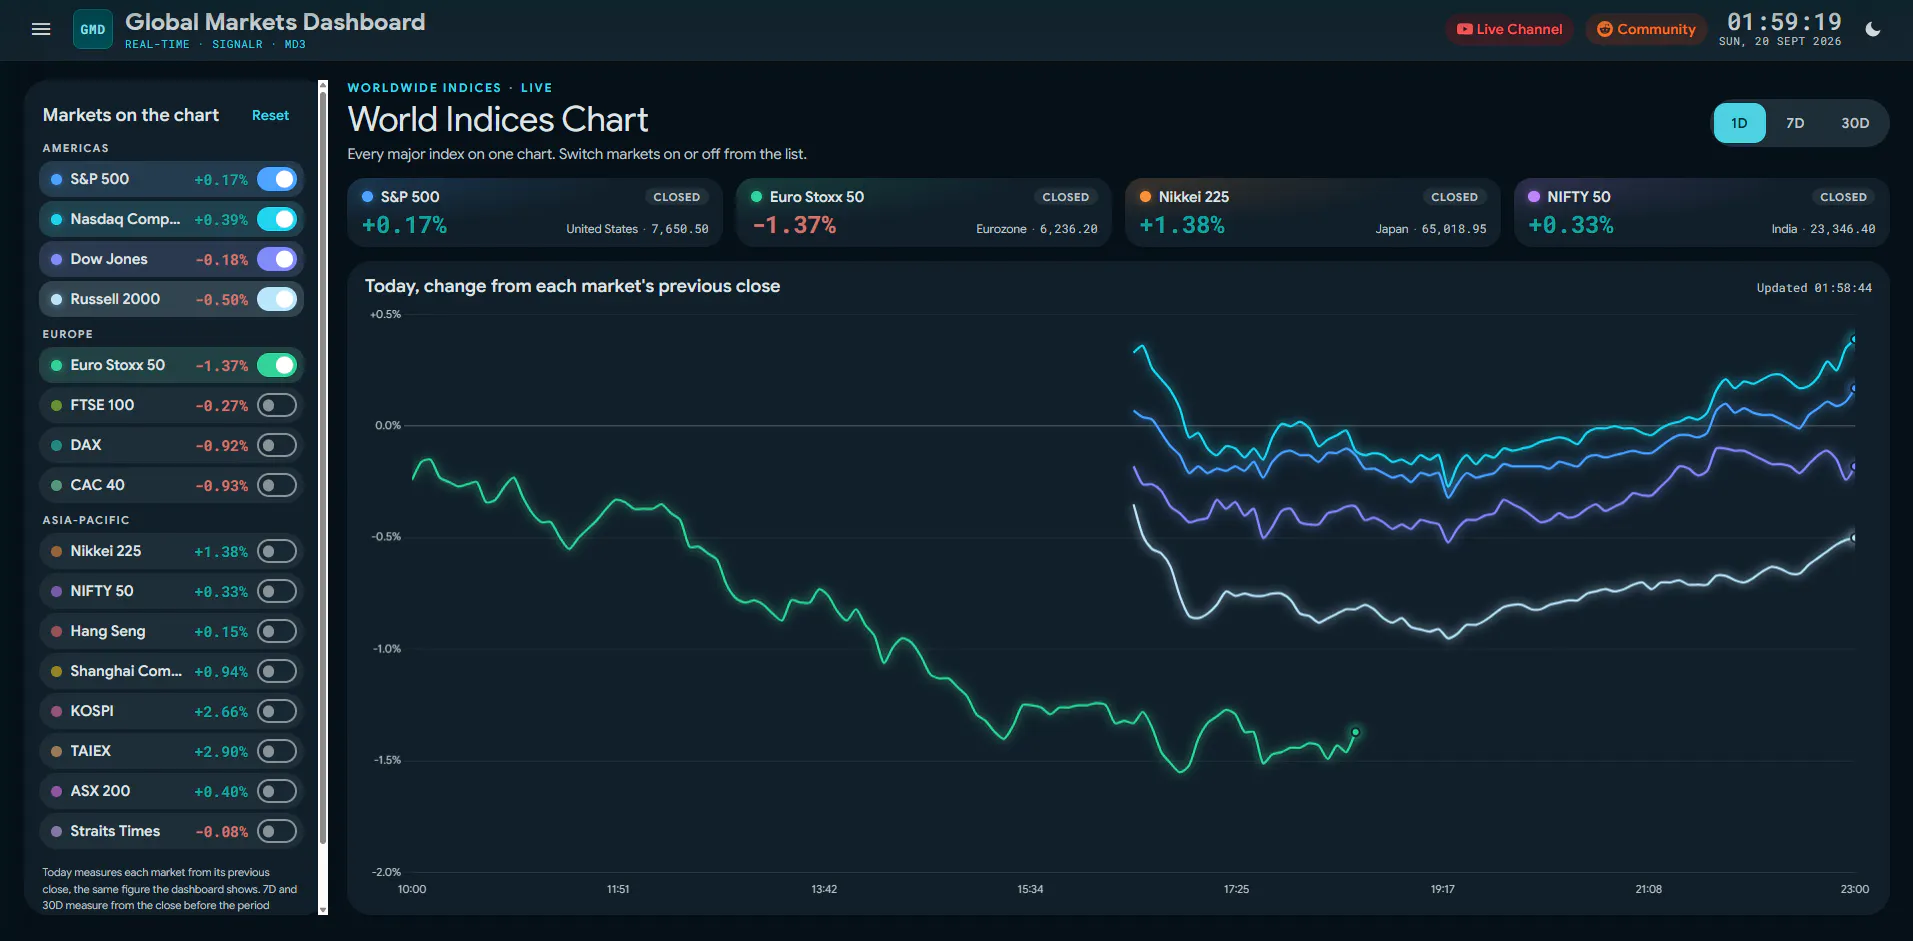Toggle off the Dow Jones series
The image size is (1913, 941).
coord(277,259)
